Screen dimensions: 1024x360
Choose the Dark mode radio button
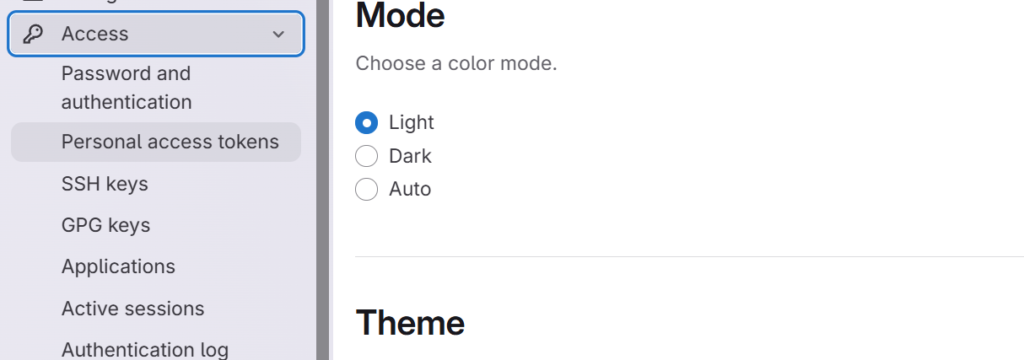366,156
